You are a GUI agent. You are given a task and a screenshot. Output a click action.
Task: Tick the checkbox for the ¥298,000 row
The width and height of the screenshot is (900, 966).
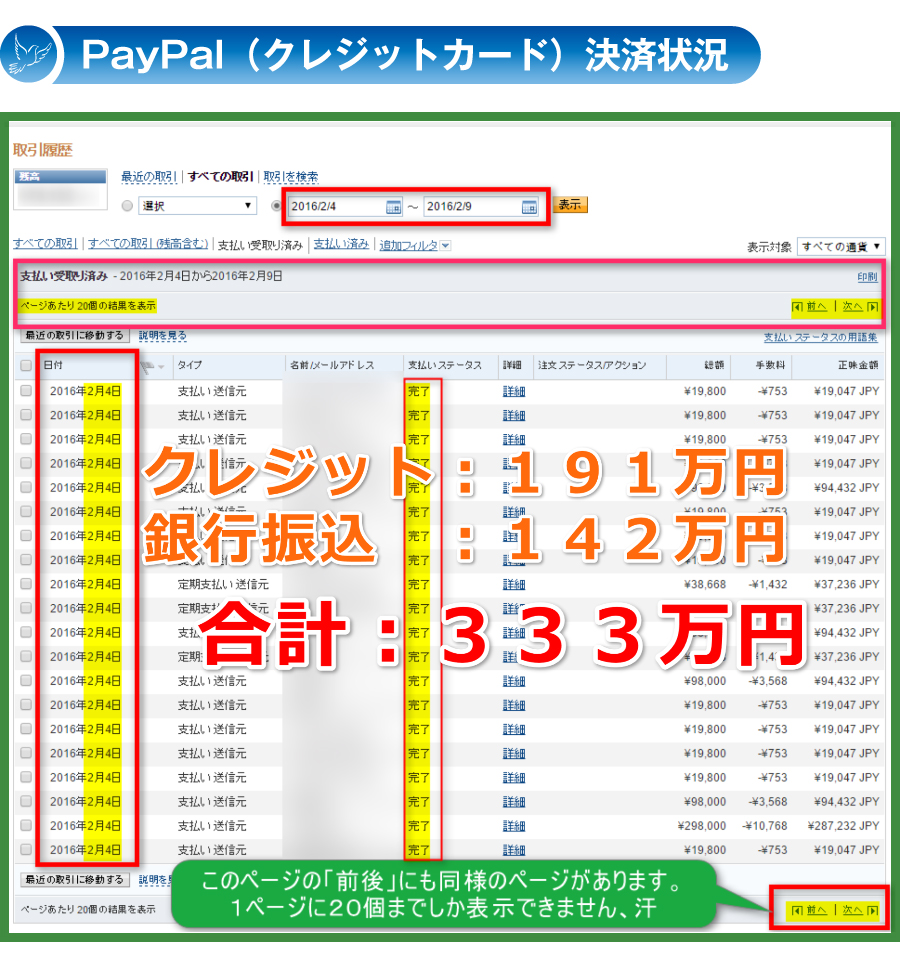pos(26,825)
